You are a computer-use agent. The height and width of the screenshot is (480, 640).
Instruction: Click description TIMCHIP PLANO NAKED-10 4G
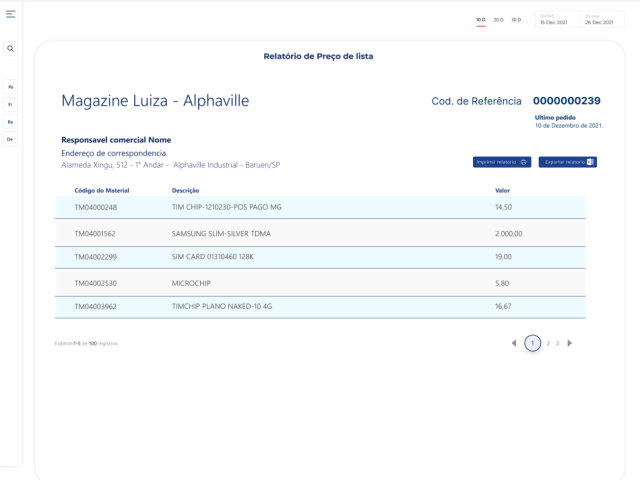(222, 307)
